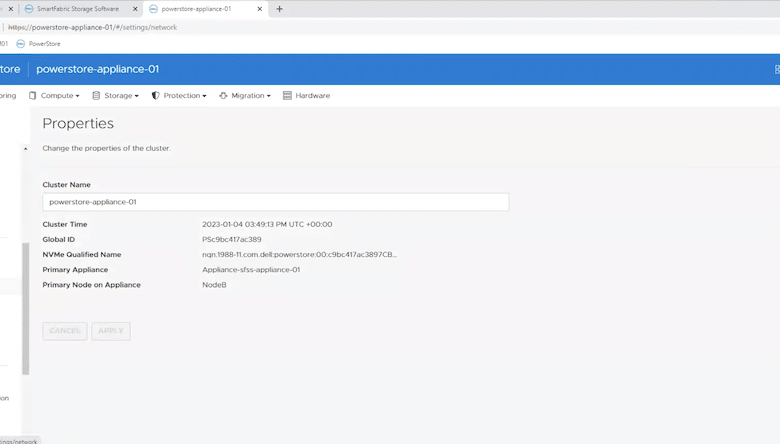Close the SmartFabric Storage Software tab
This screenshot has height=444, width=780.
[135, 9]
